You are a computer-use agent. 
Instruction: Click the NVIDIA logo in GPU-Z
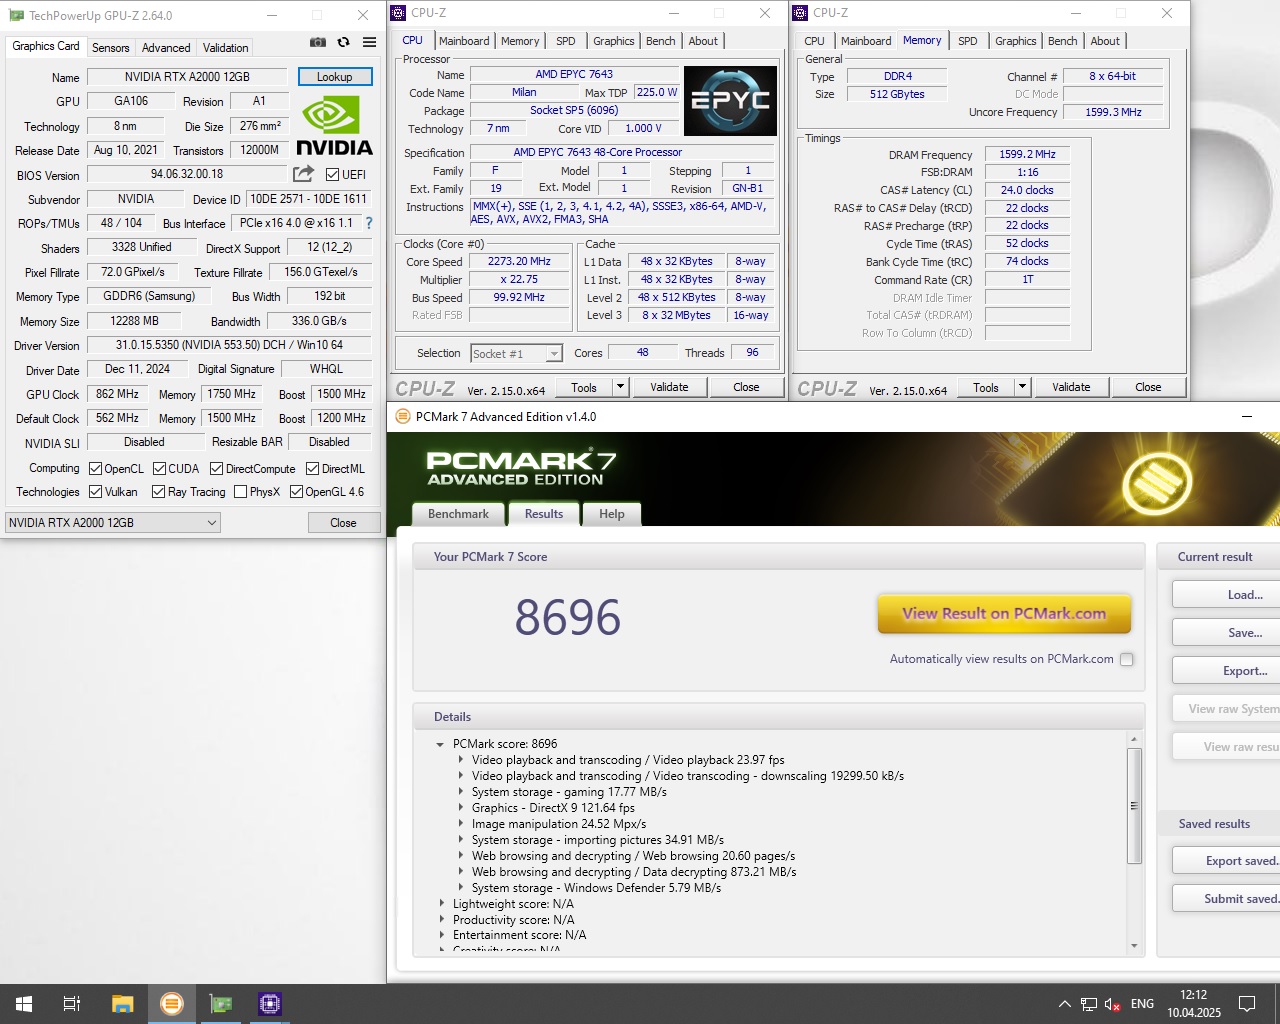[x=334, y=127]
